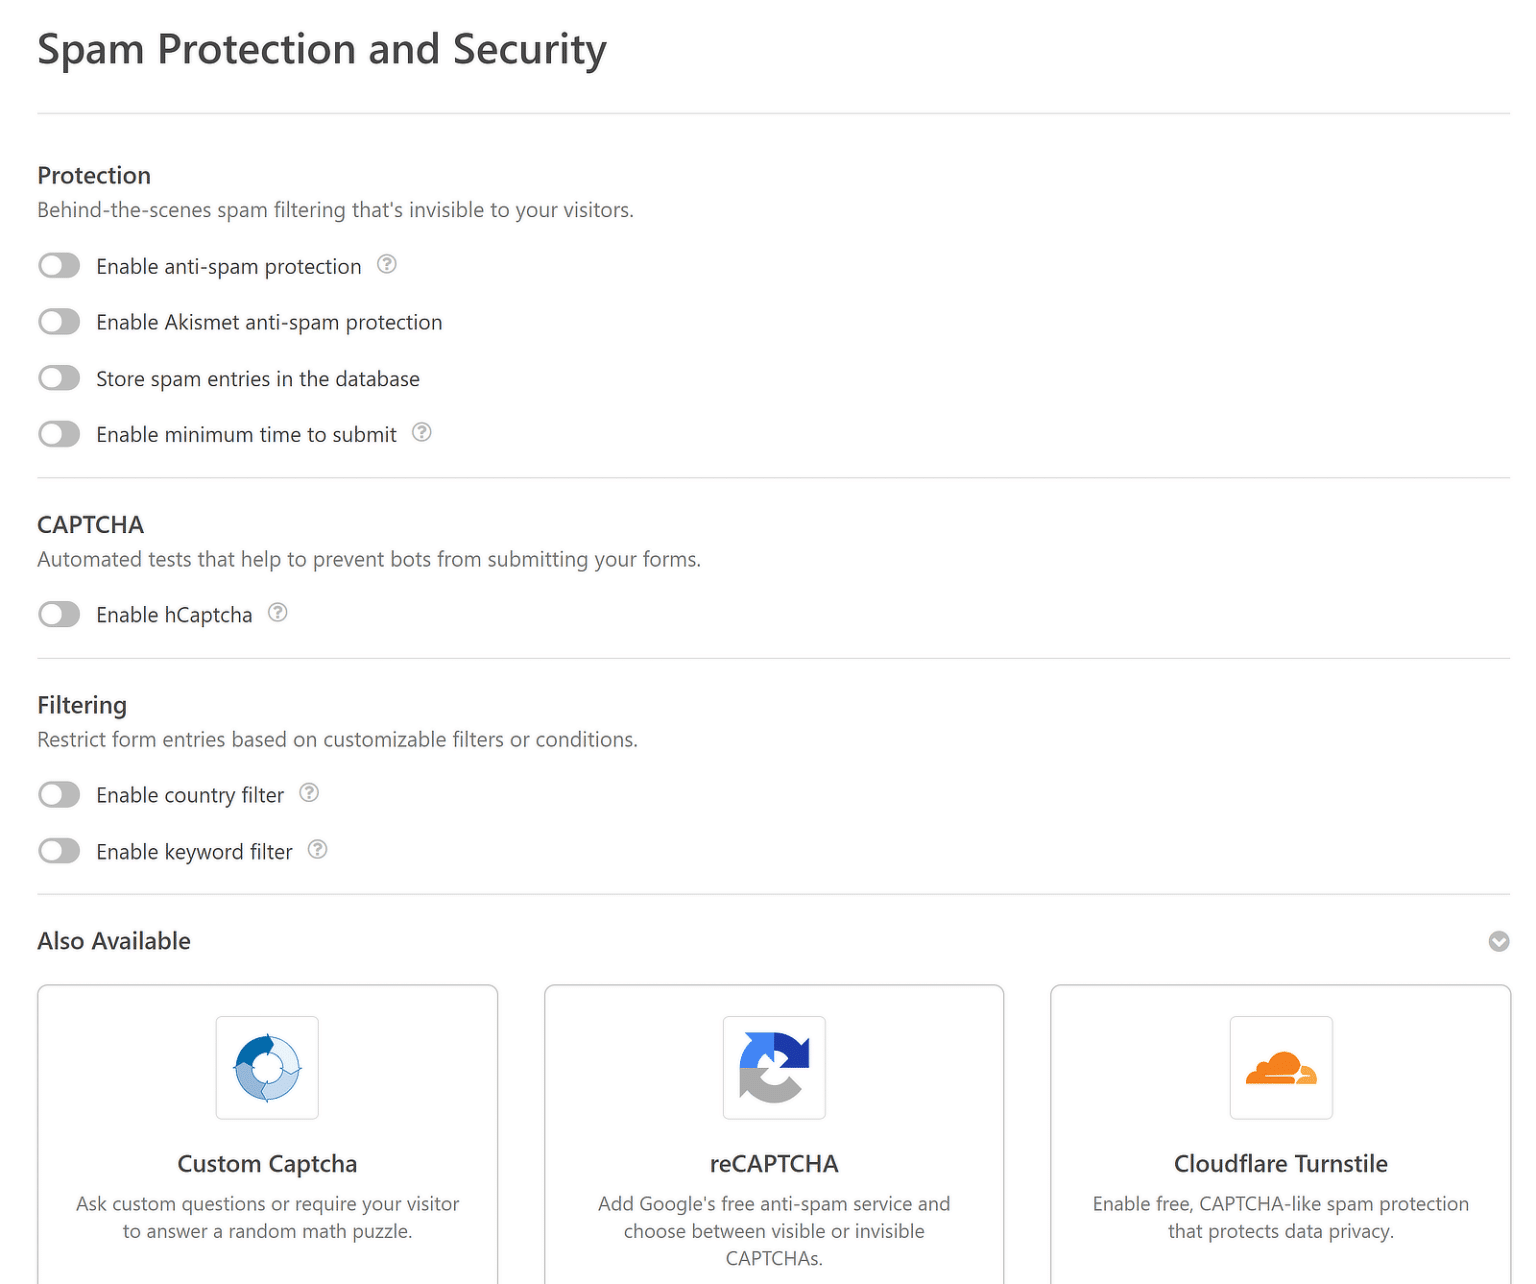Screen dimensions: 1536x1284
Task: Open the reCAPTCHA card title
Action: pos(774,1164)
